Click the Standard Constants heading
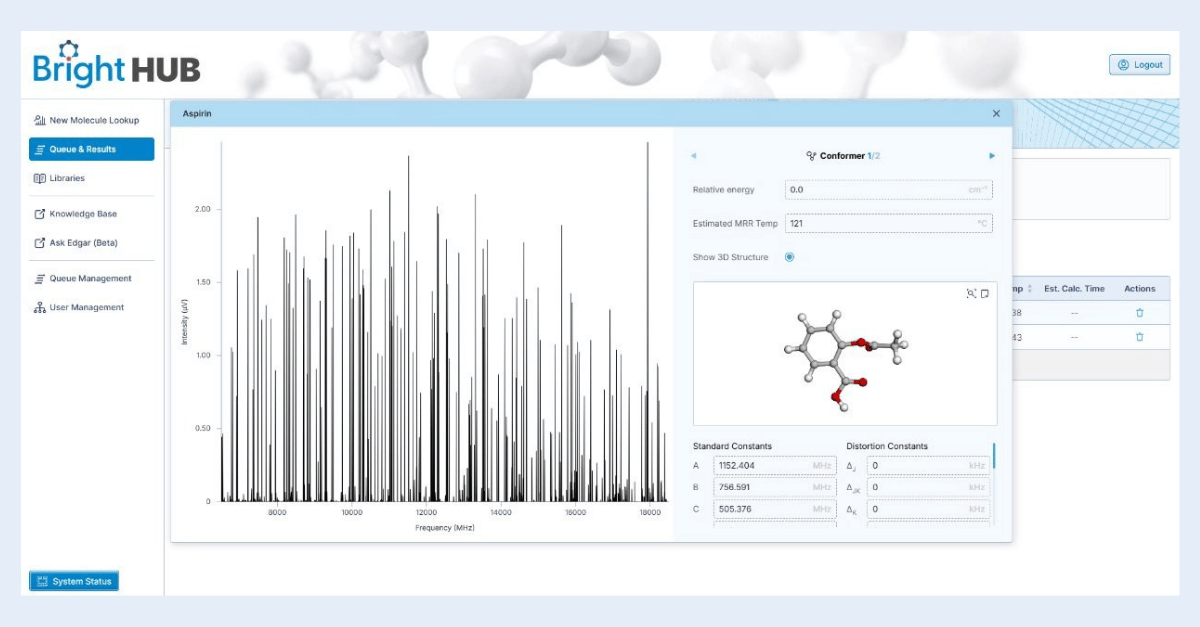This screenshot has width=1200, height=627. pos(732,446)
